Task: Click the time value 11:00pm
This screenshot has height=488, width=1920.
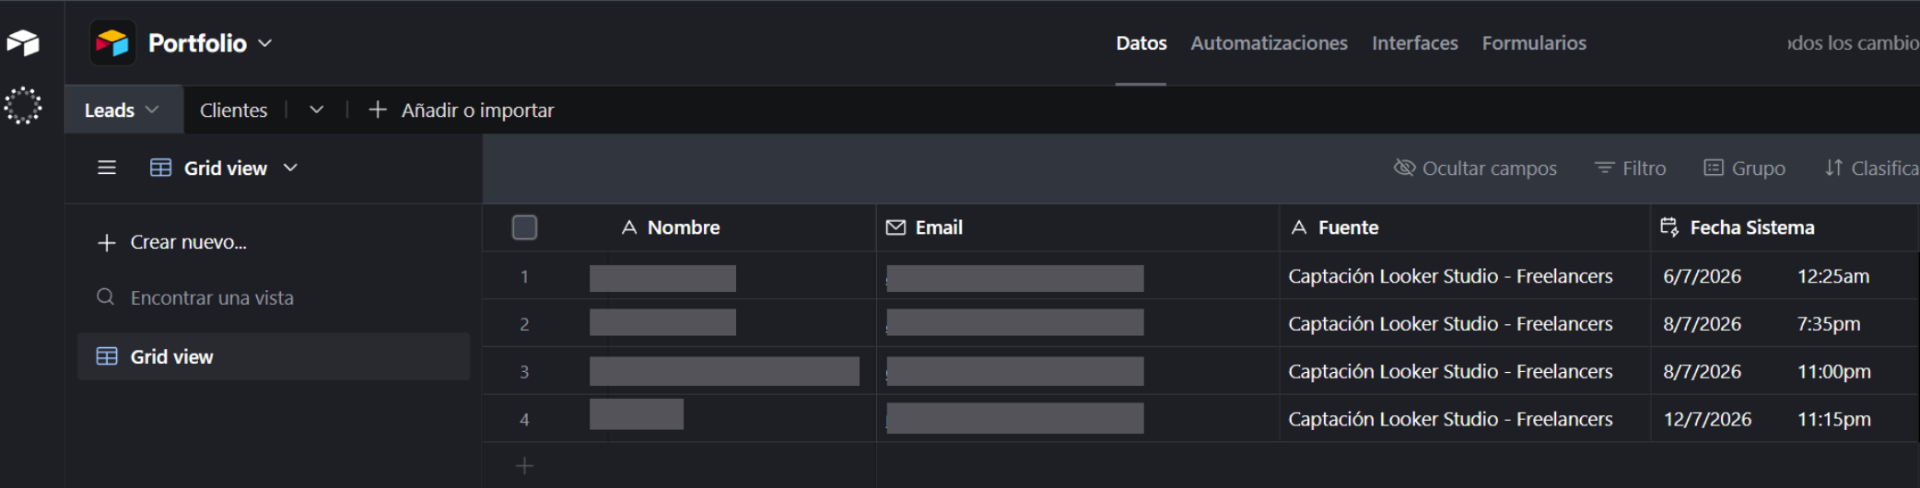Action: coord(1834,372)
